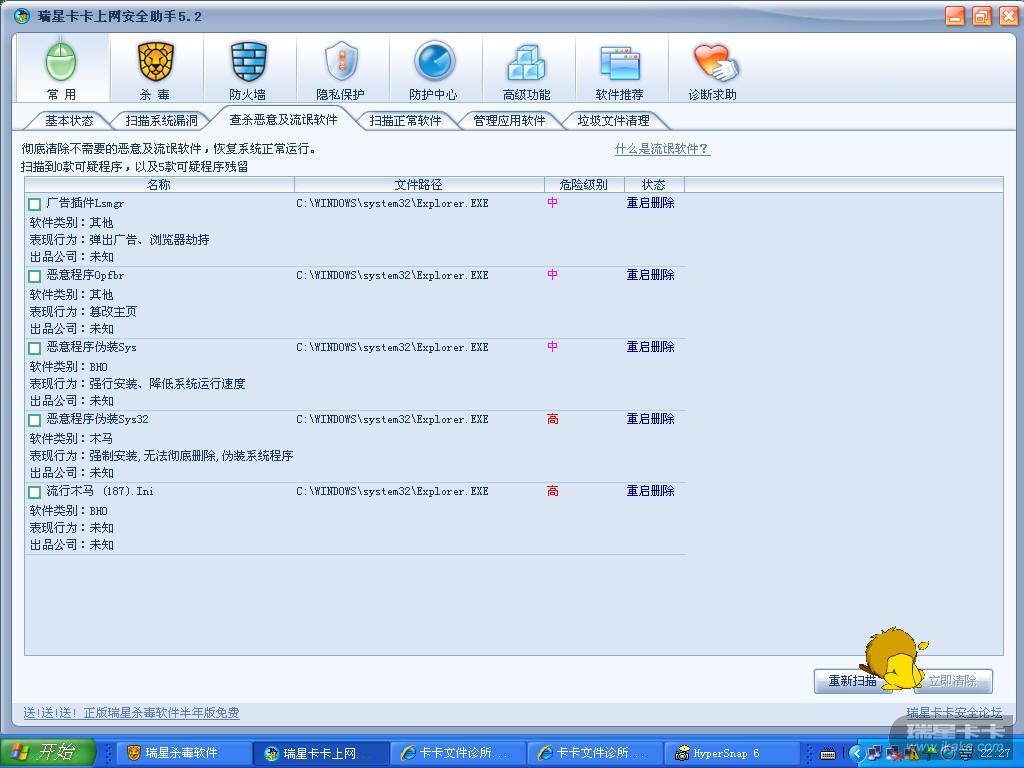Click 重启删除 status for 广告插件Lsmgr
Screen dimensions: 1024x768
click(650, 203)
